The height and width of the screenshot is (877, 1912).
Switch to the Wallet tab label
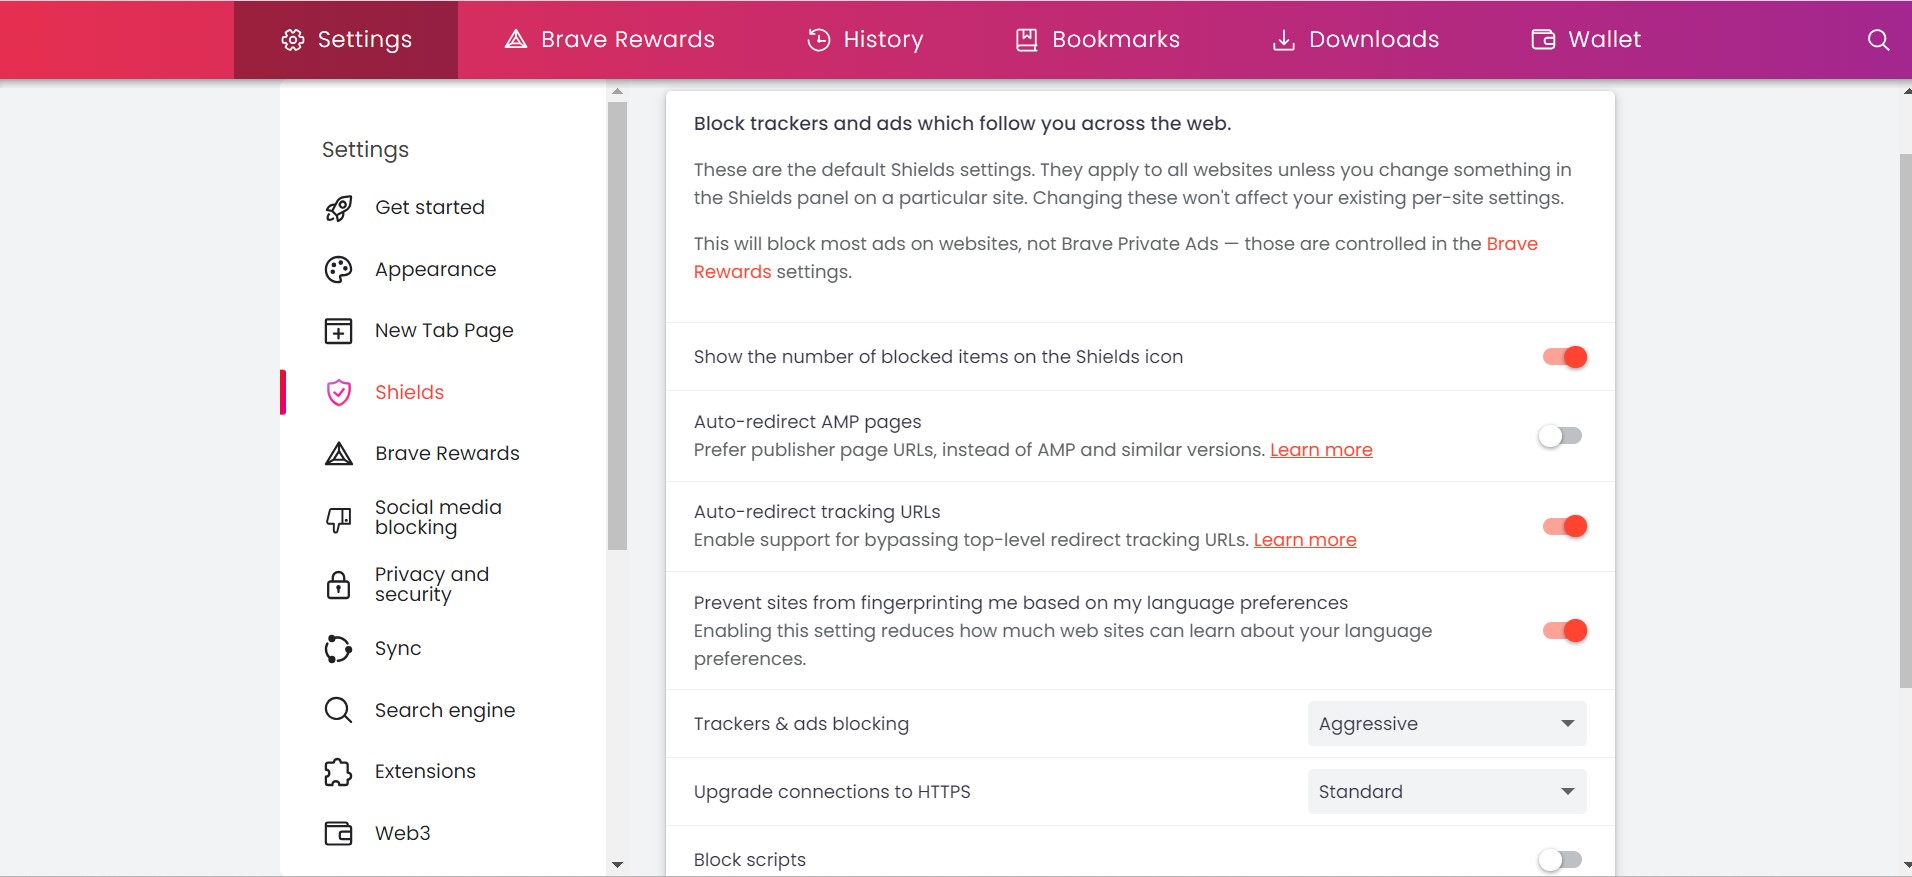[1605, 40]
